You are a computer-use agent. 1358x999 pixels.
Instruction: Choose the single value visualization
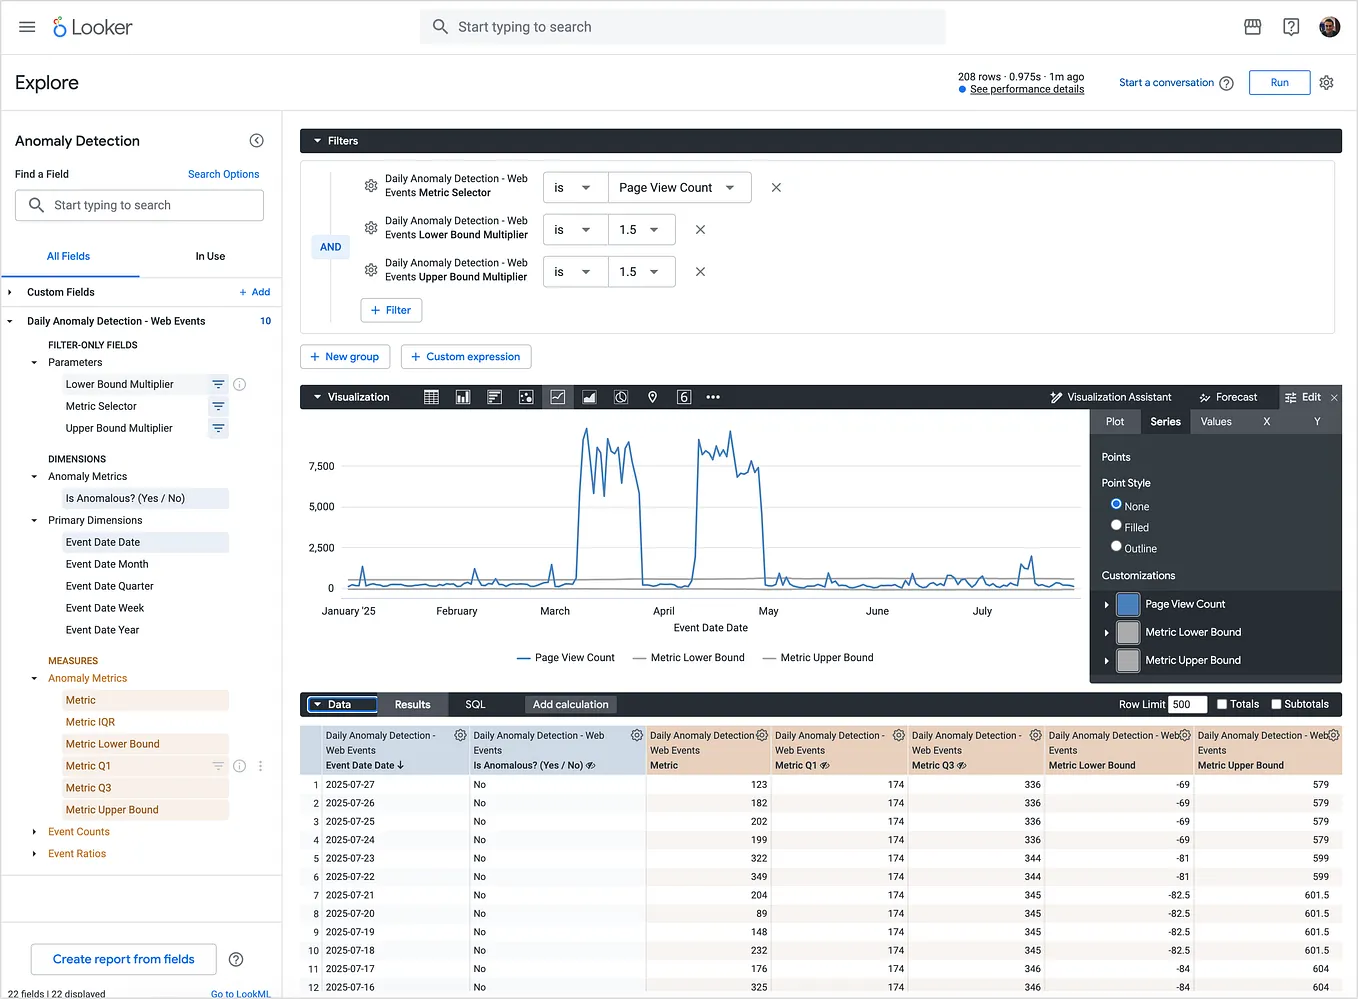point(684,396)
